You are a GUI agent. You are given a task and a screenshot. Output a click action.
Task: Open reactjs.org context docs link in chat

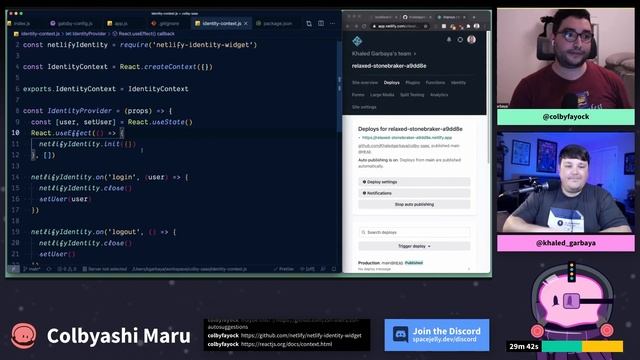click(286, 344)
